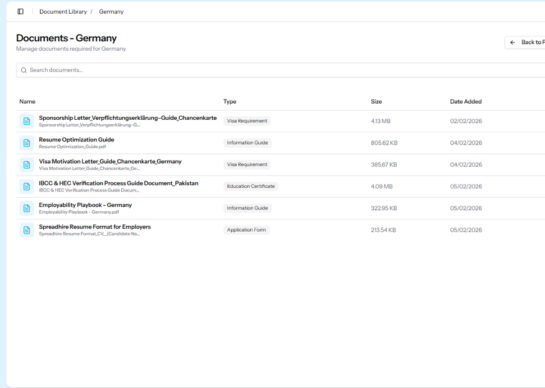Click the Visa Motivation Letter file icon
Screen dimensions: 545x388
pos(27,165)
